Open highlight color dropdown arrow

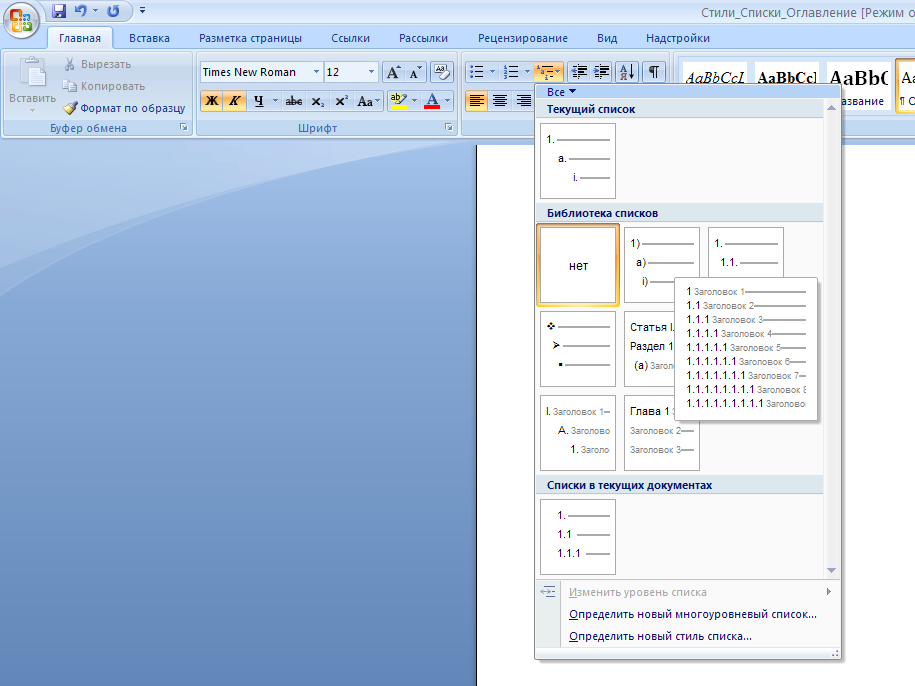click(414, 101)
